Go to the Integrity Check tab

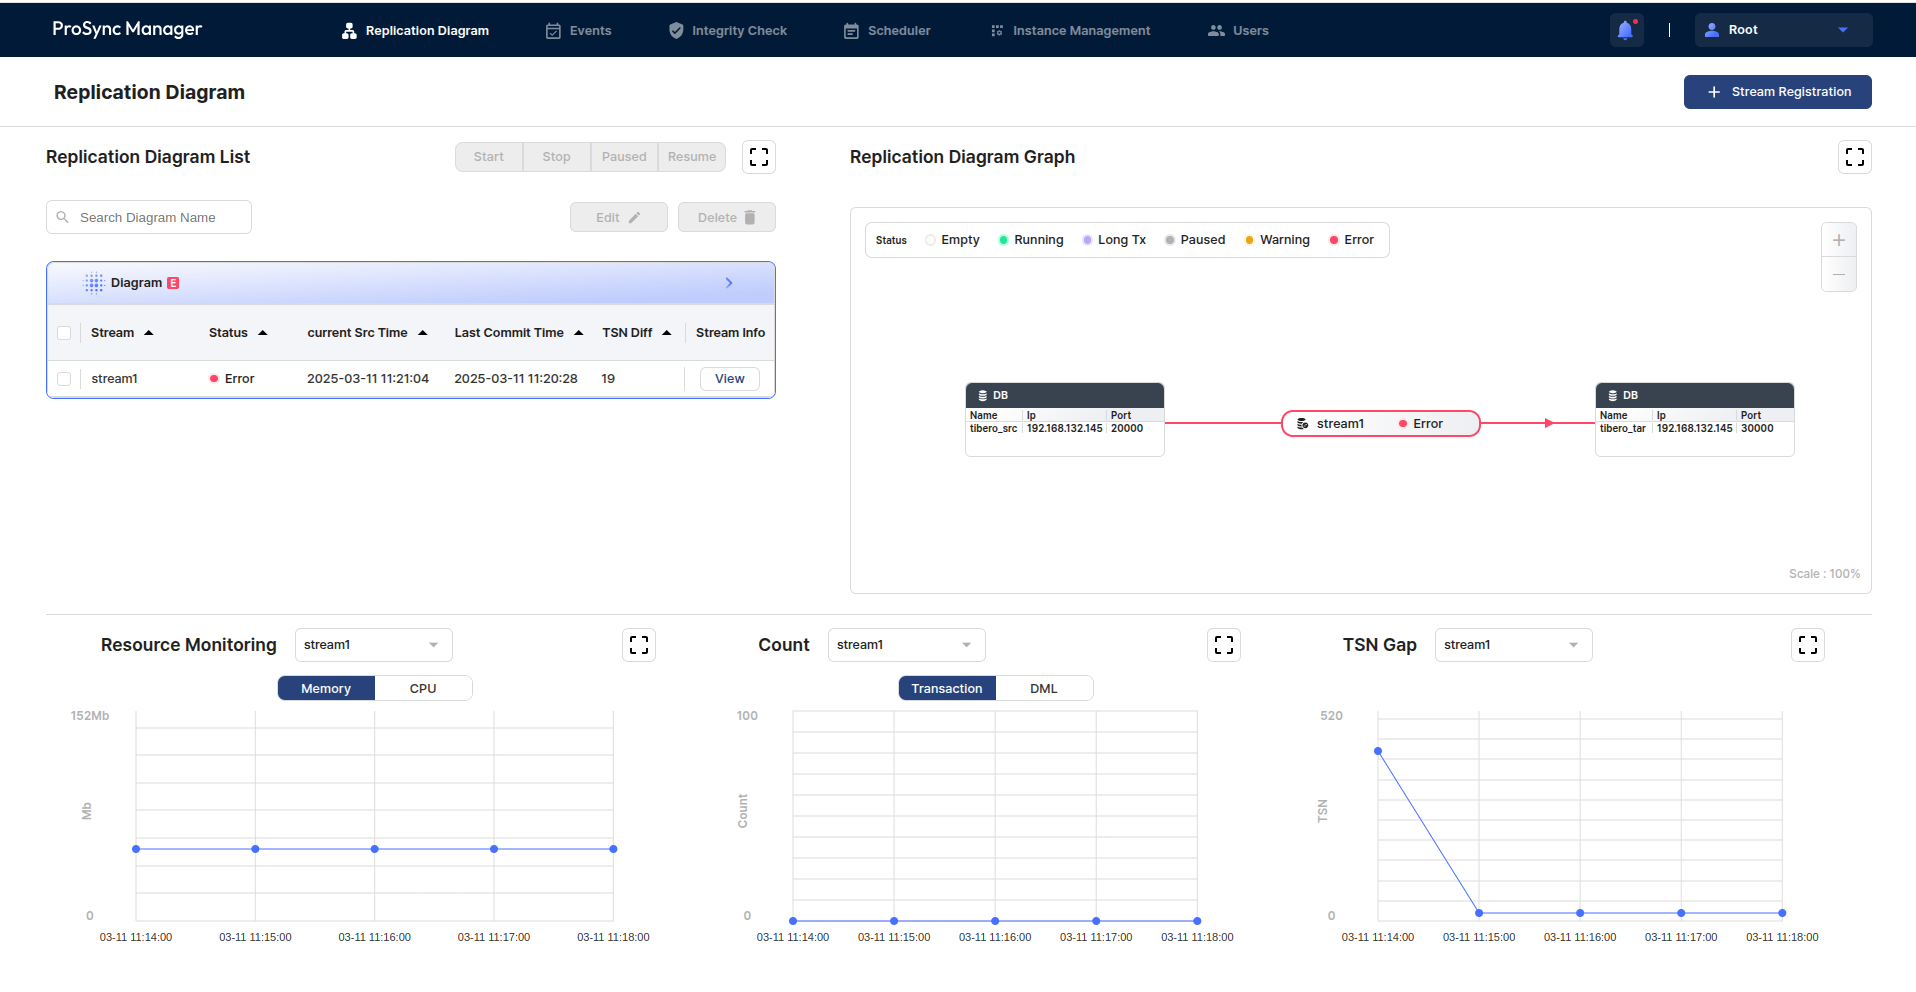(728, 31)
